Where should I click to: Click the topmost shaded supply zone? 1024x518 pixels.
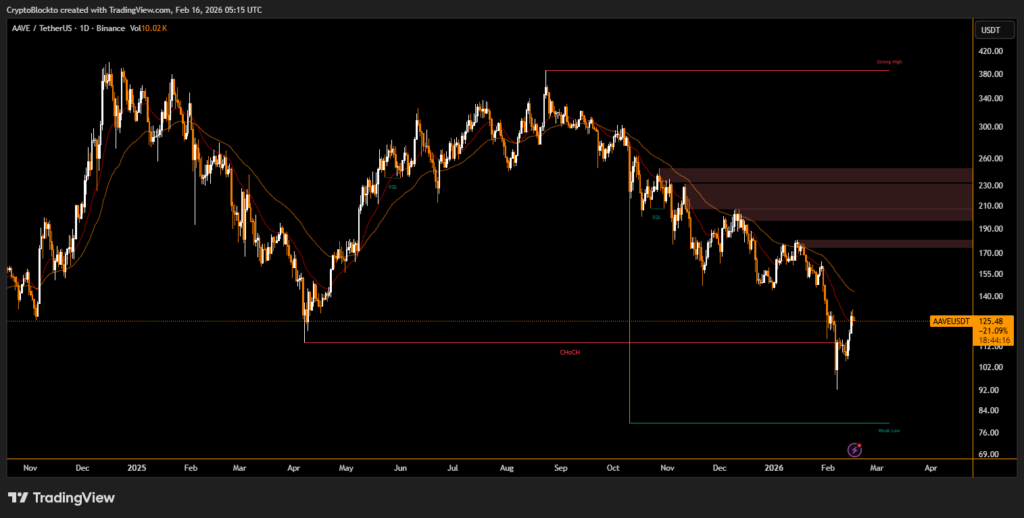[820, 175]
